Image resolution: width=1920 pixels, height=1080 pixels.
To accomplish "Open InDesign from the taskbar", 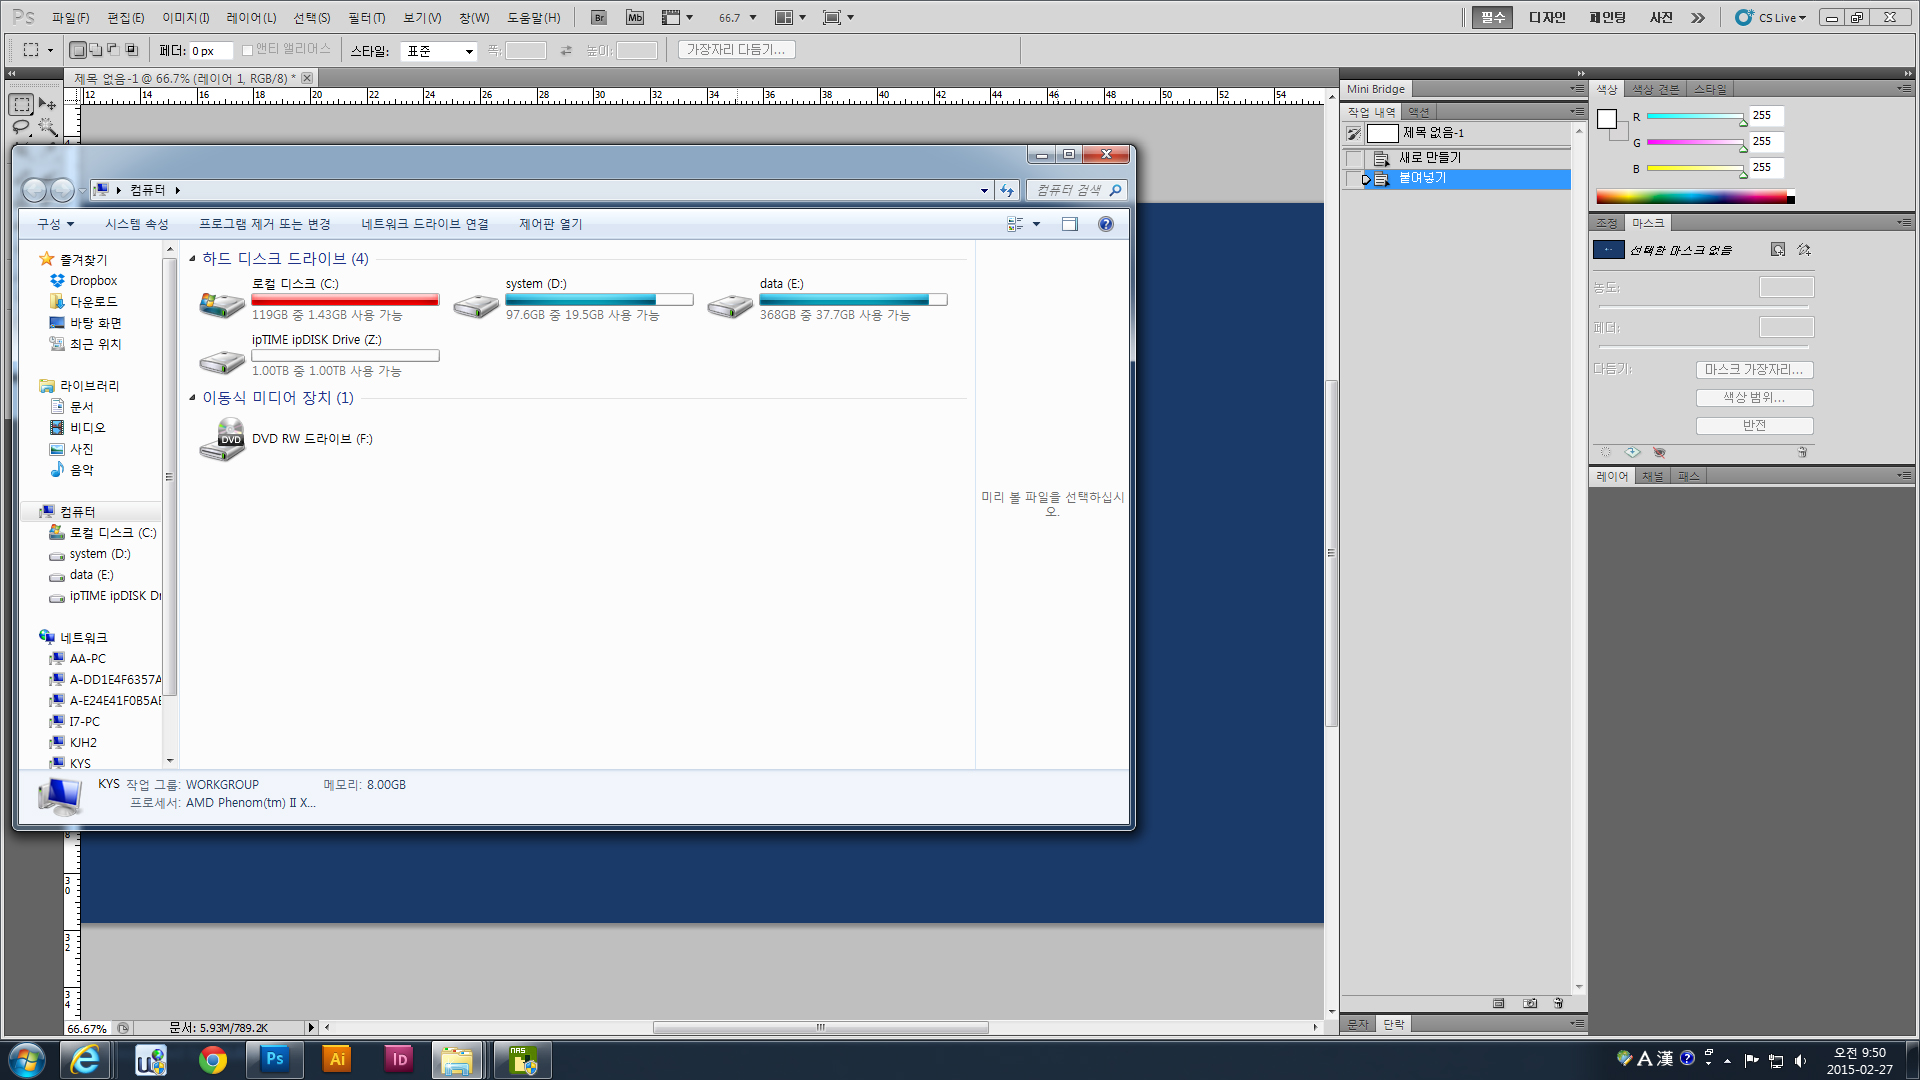I will point(398,1059).
